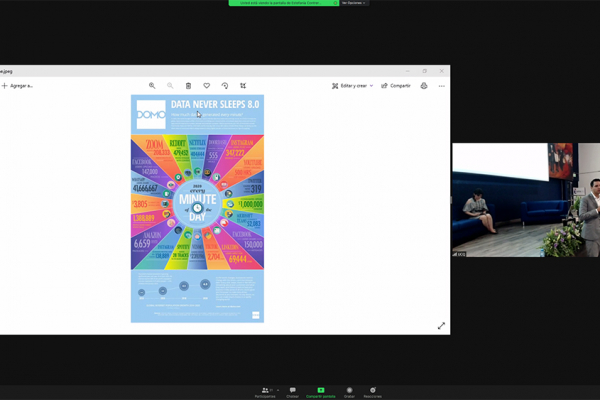Click the green screen-sharing notification bar
Screen dimensions: 600x400
coord(284,3)
